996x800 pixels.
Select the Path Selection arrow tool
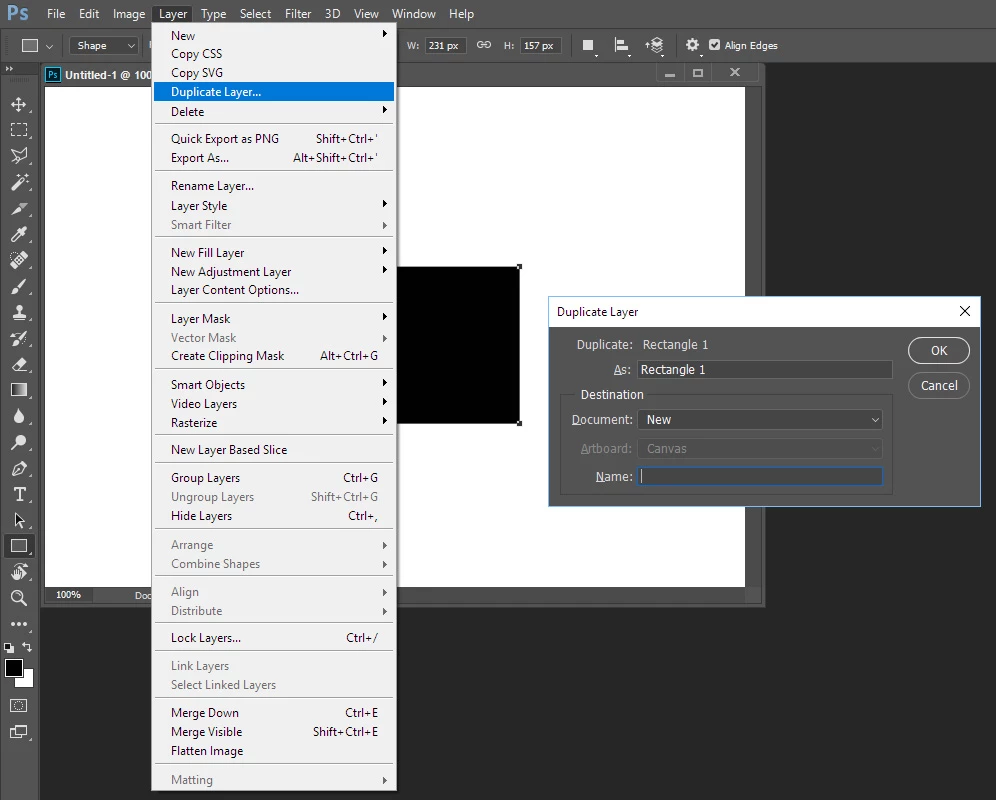19,520
